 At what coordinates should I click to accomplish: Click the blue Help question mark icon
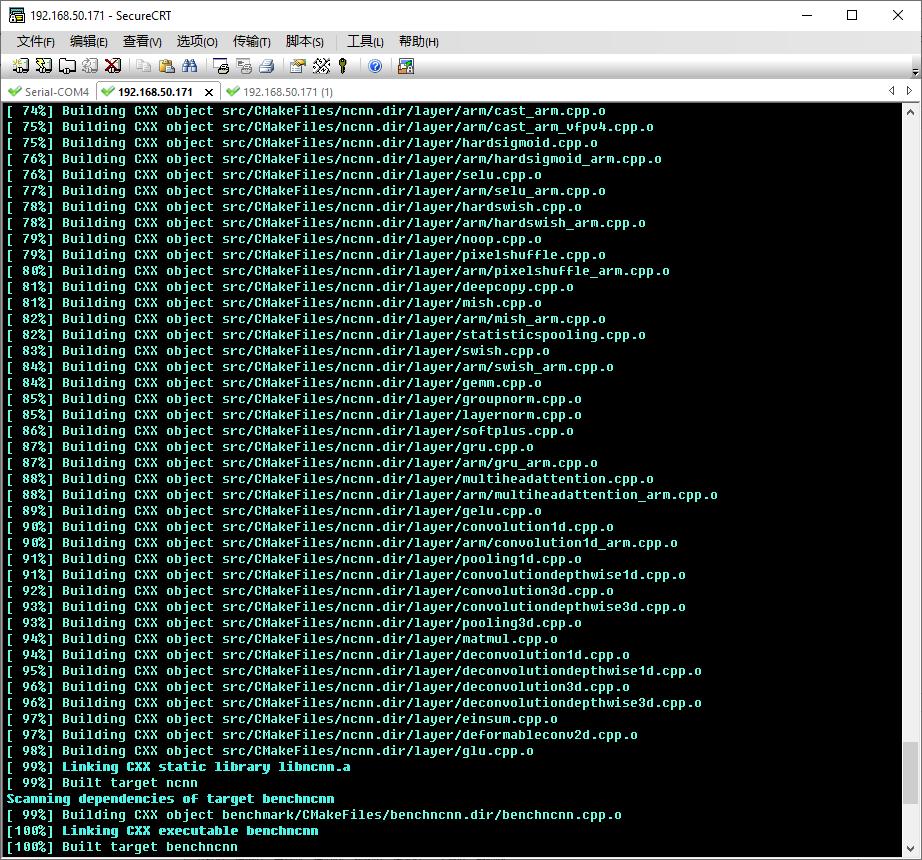(x=375, y=66)
